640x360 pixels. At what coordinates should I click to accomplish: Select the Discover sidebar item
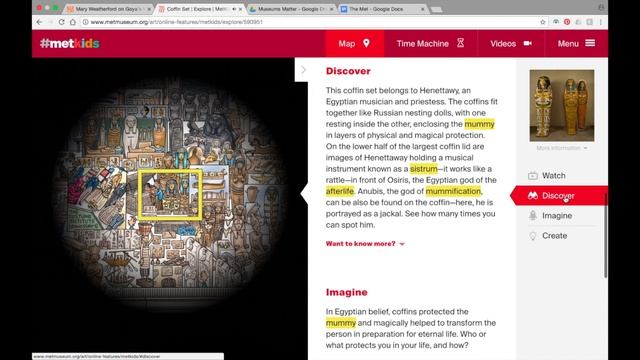click(x=559, y=196)
